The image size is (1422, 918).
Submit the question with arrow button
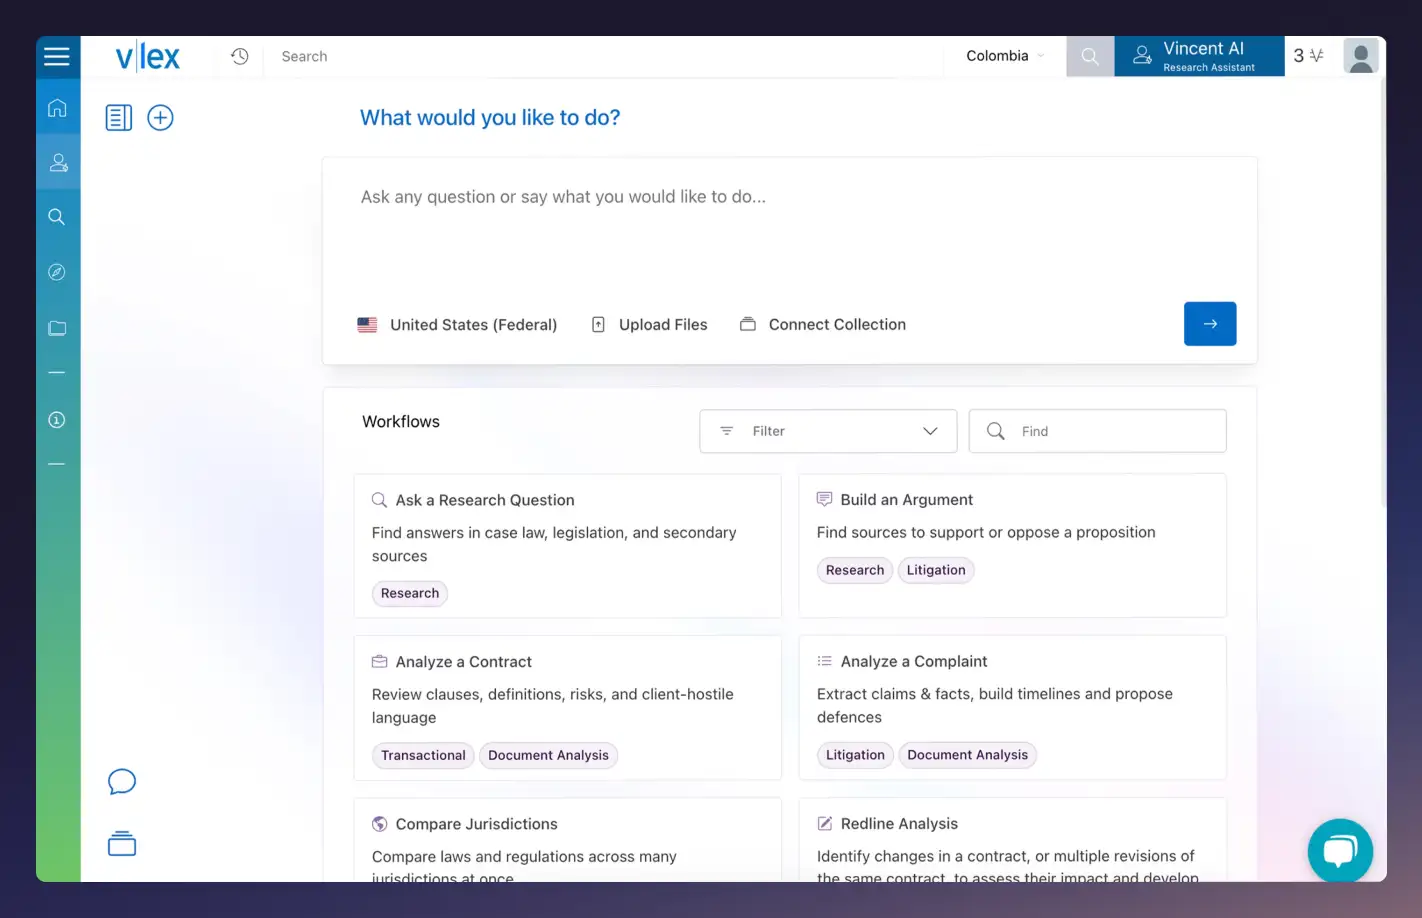(x=1210, y=324)
